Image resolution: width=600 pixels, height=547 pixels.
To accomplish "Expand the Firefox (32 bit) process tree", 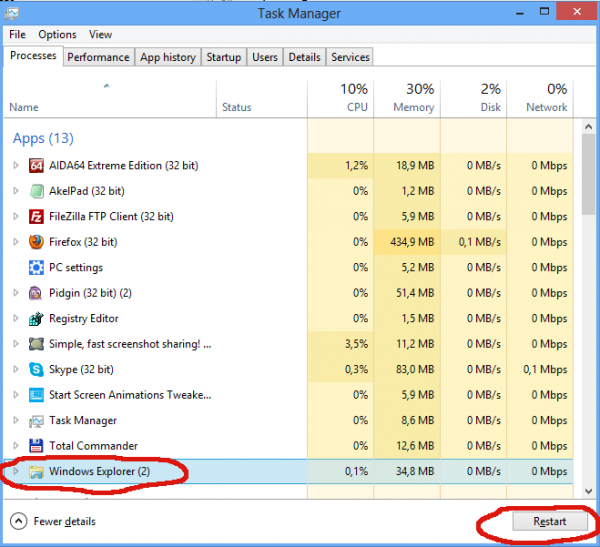I will click(15, 242).
